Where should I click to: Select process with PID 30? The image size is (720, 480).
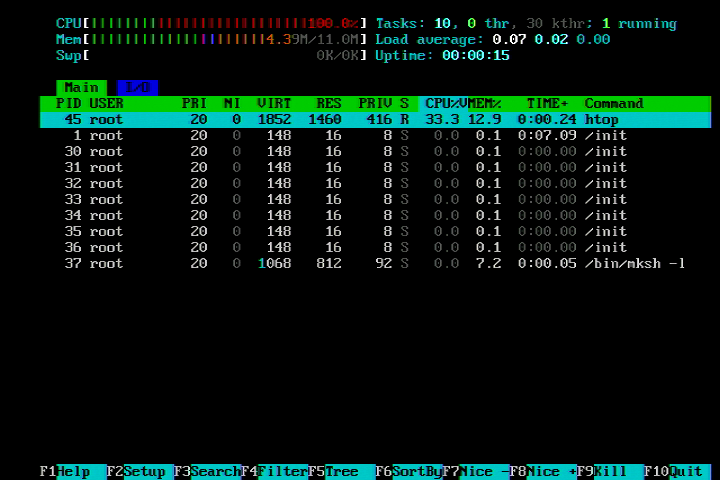375,152
